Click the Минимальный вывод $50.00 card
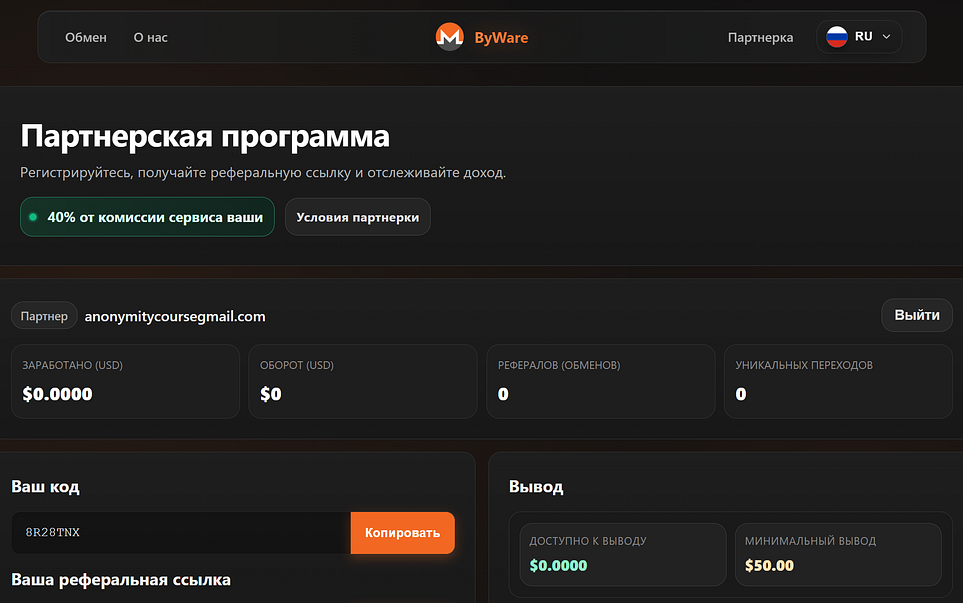963x603 pixels. tap(838, 554)
